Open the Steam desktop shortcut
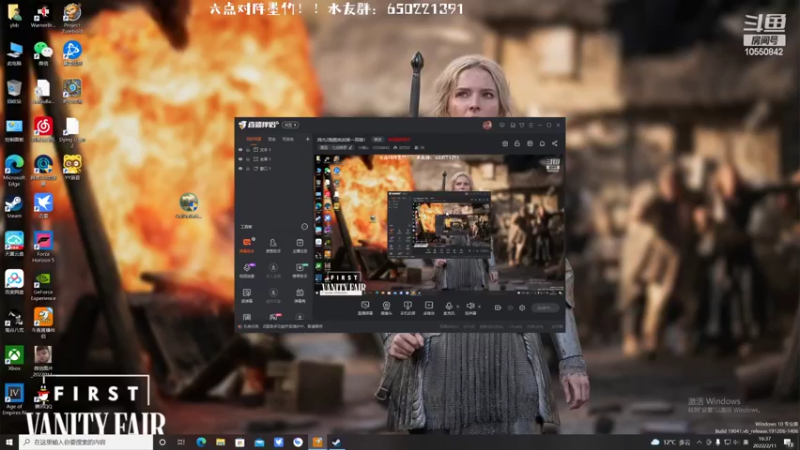 (x=14, y=207)
